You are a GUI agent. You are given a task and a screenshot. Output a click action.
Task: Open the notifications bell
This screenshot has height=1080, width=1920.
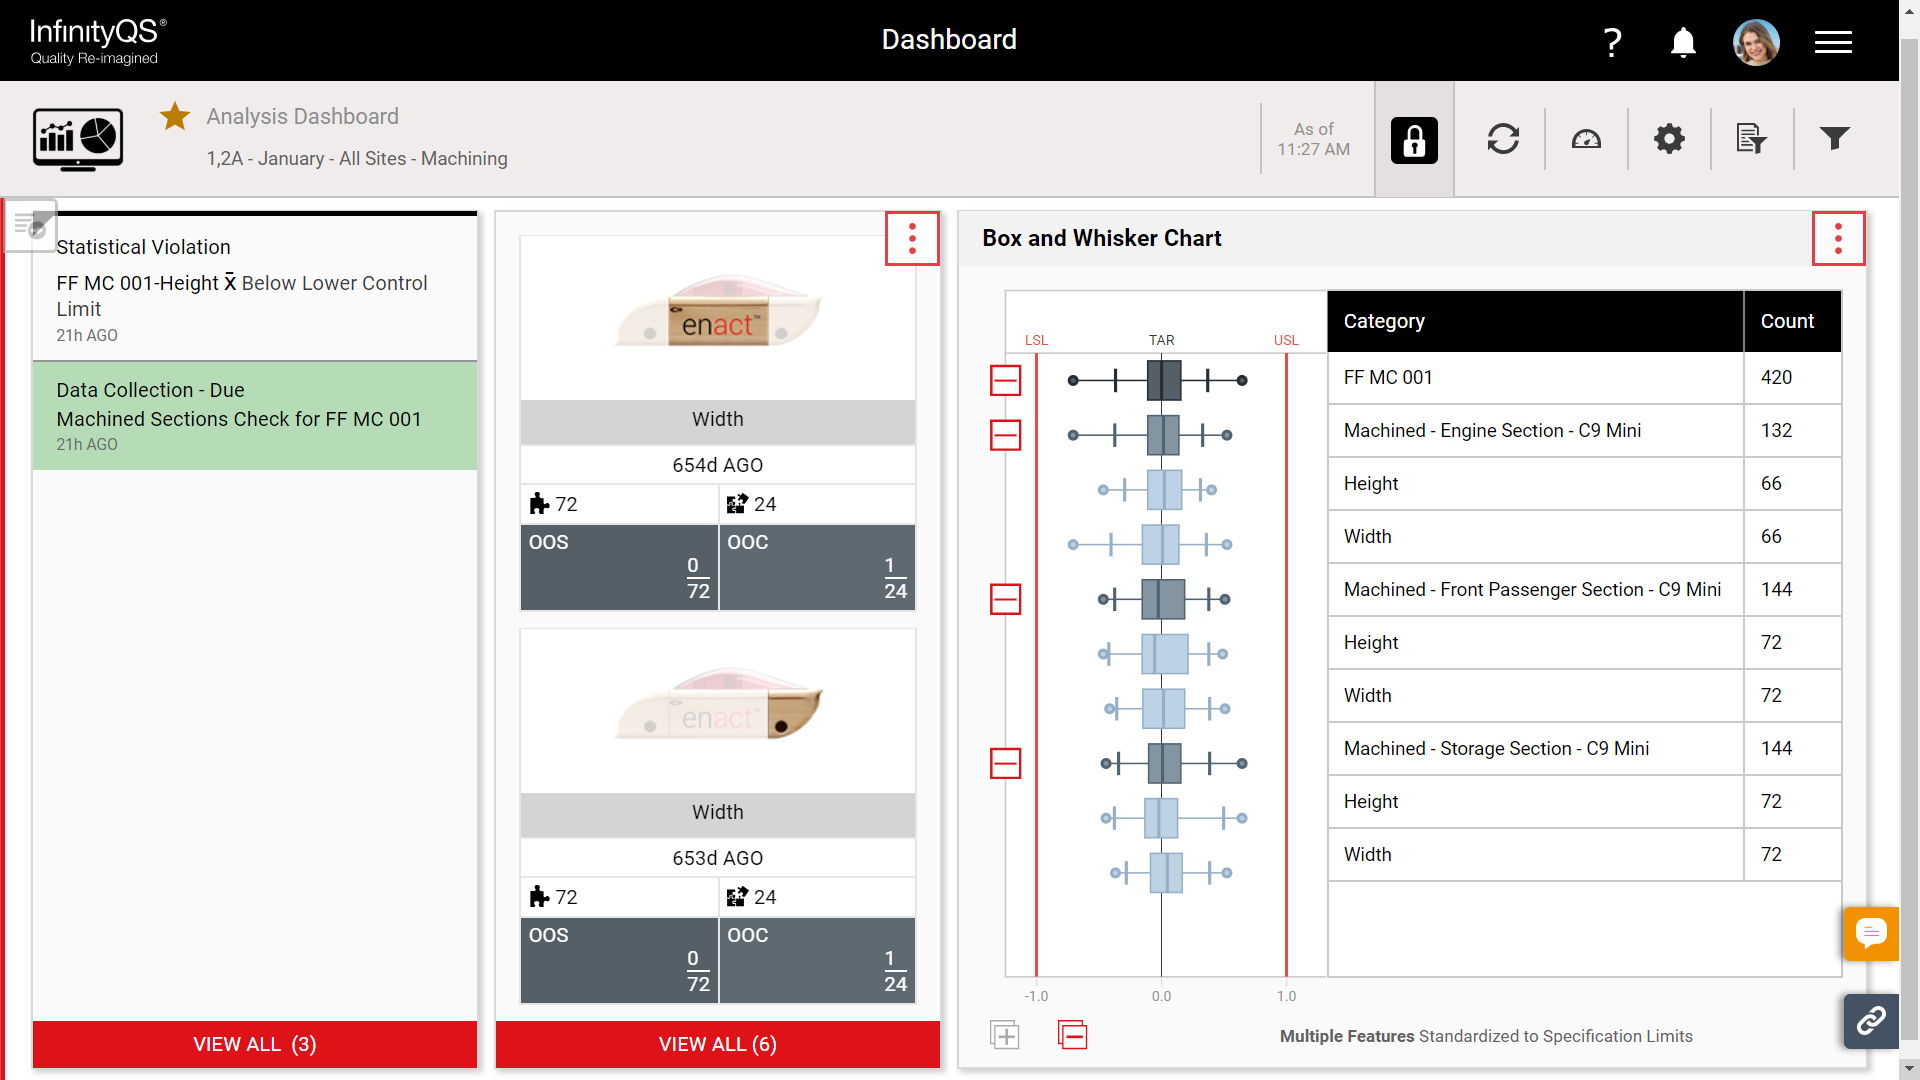[x=1682, y=42]
